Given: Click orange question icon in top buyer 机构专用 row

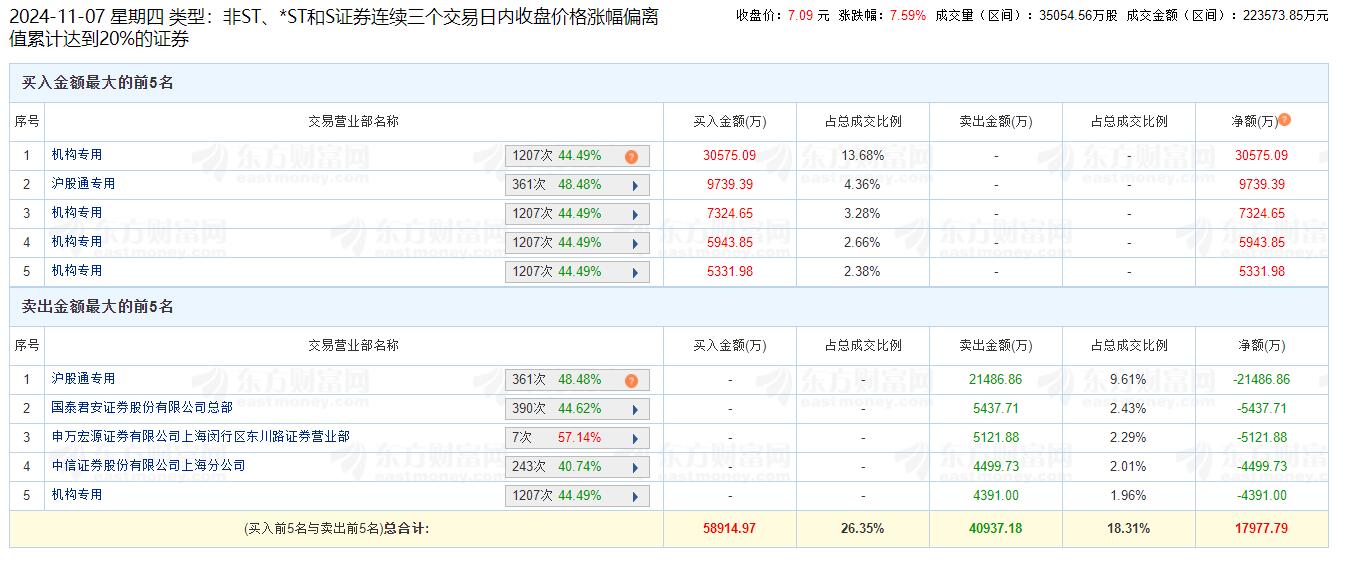Looking at the screenshot, I should 631,157.
